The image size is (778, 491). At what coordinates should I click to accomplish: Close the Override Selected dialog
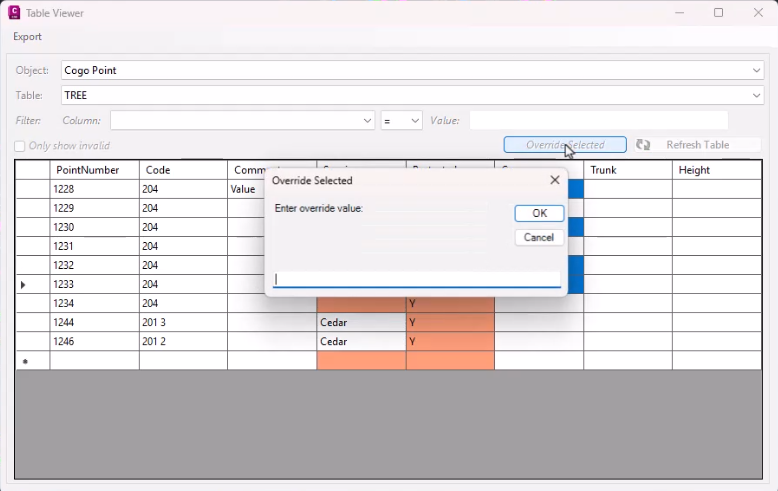tap(554, 180)
